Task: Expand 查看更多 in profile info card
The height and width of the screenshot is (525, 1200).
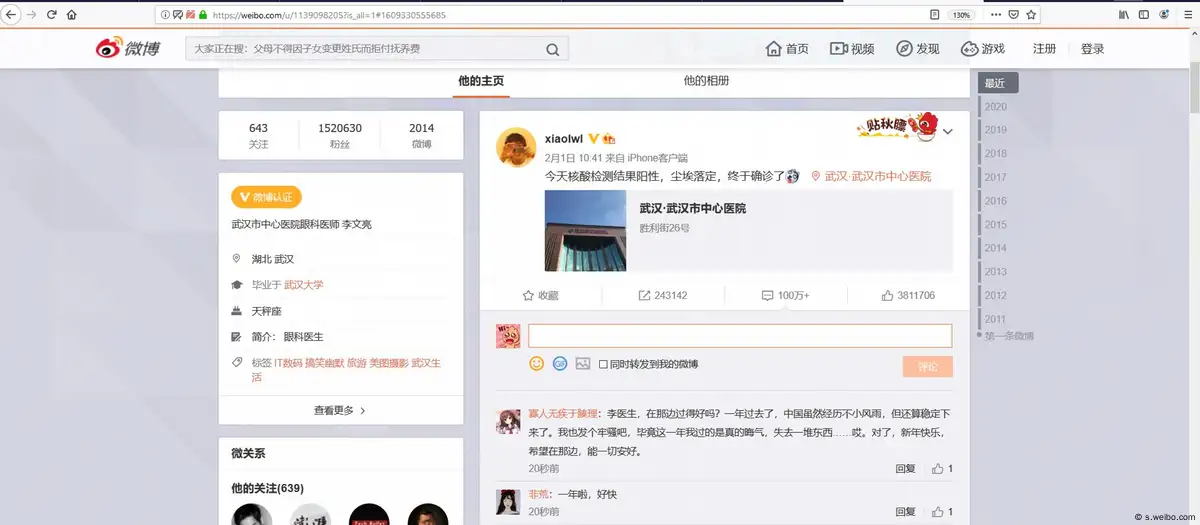Action: click(x=340, y=410)
